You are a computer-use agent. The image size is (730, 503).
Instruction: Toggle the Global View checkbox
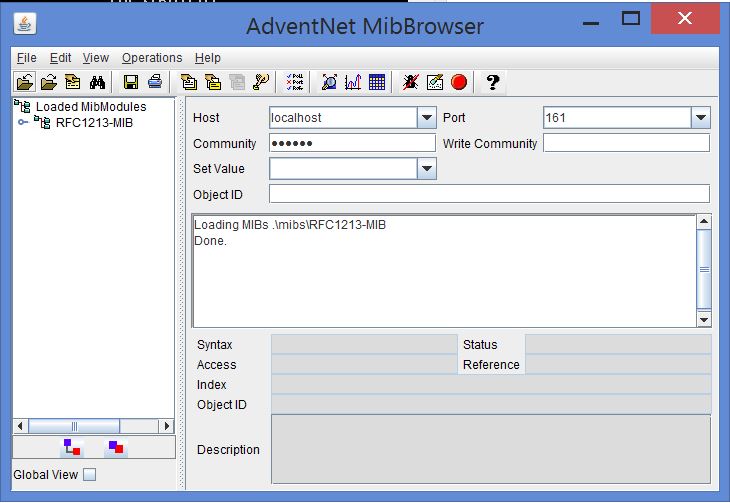pyautogui.click(x=90, y=475)
